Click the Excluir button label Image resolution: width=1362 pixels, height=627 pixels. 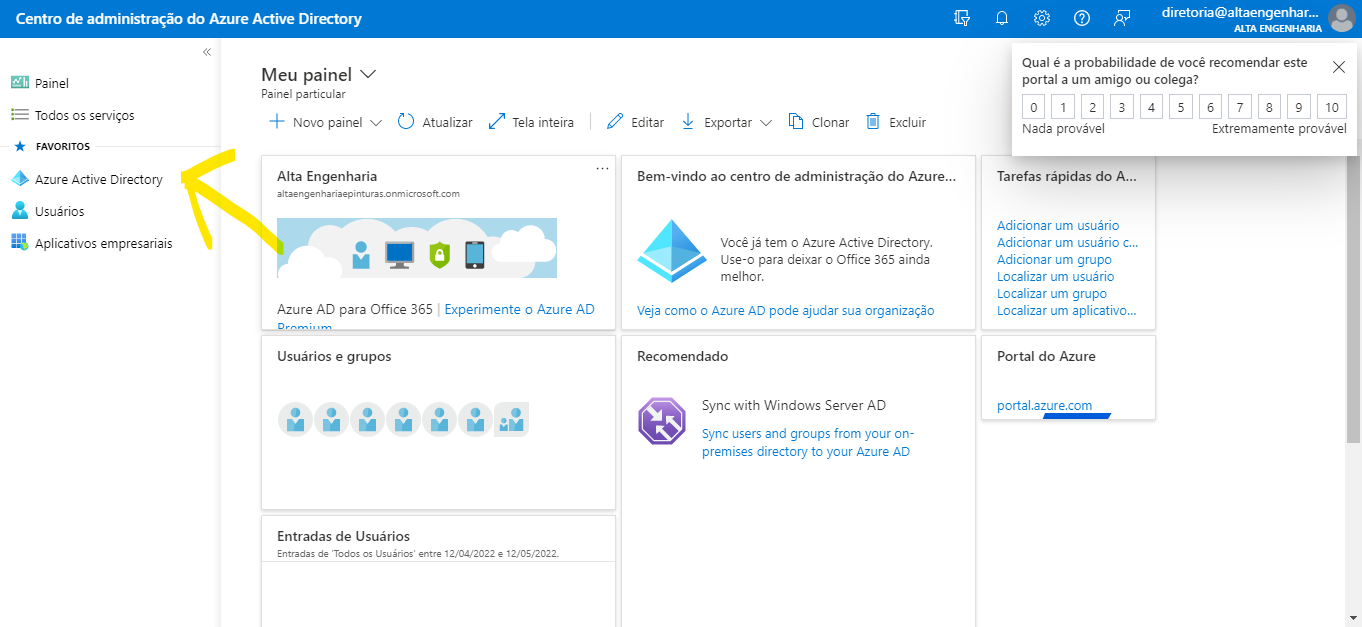[x=907, y=122]
